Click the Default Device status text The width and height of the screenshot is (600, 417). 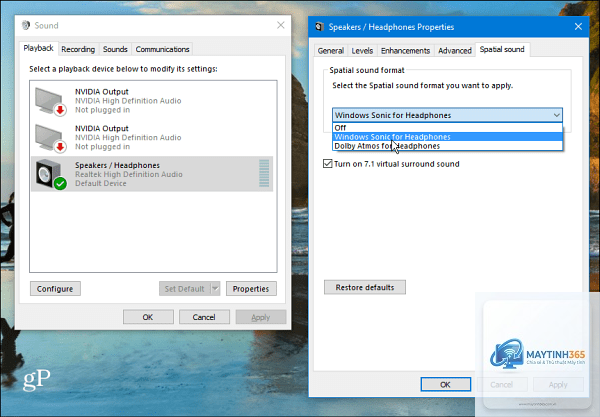click(x=101, y=184)
